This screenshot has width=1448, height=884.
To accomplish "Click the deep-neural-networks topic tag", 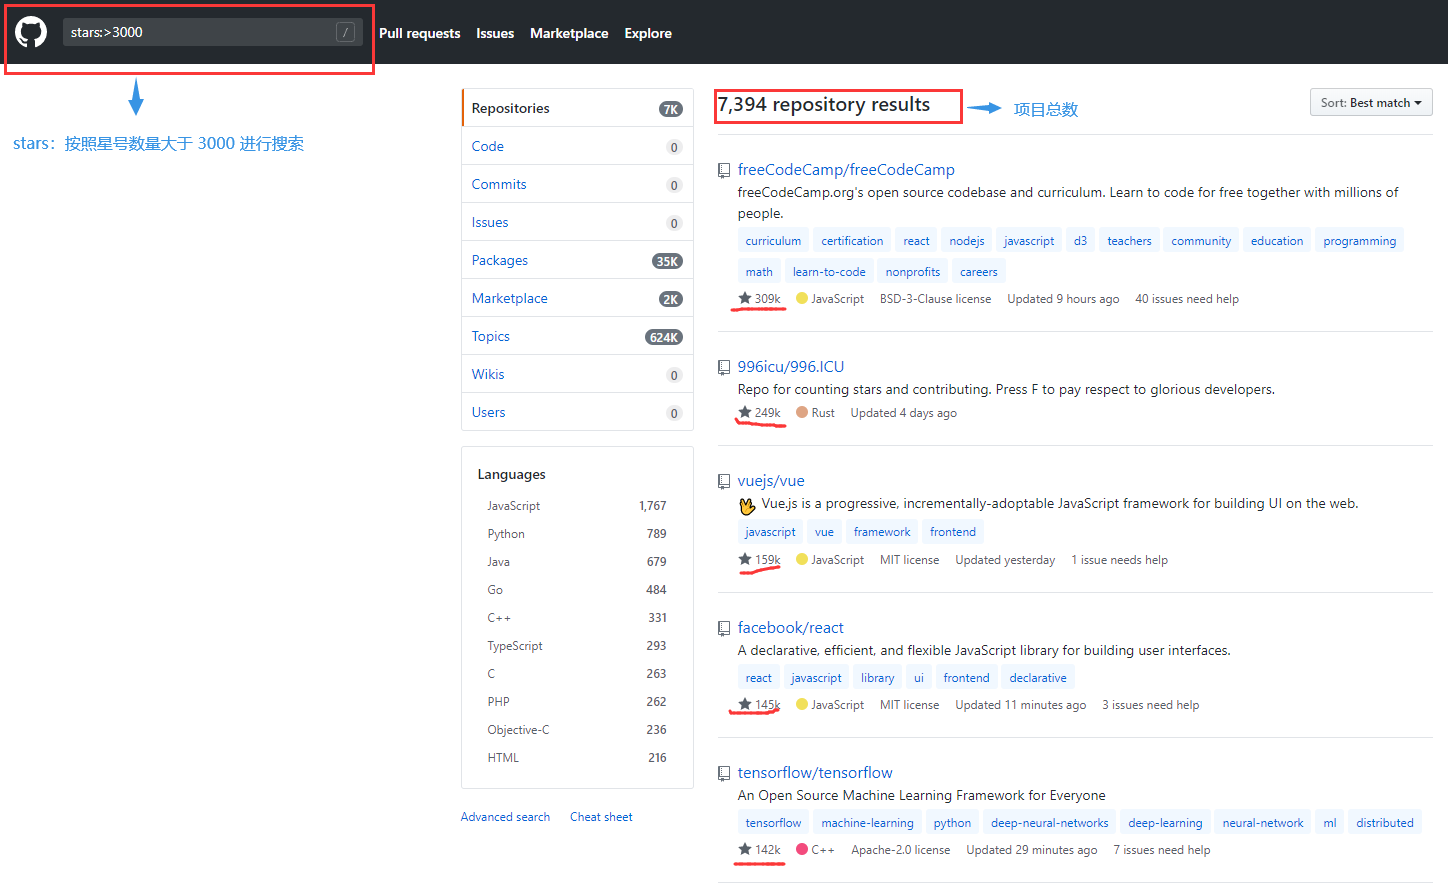I will coord(1050,823).
